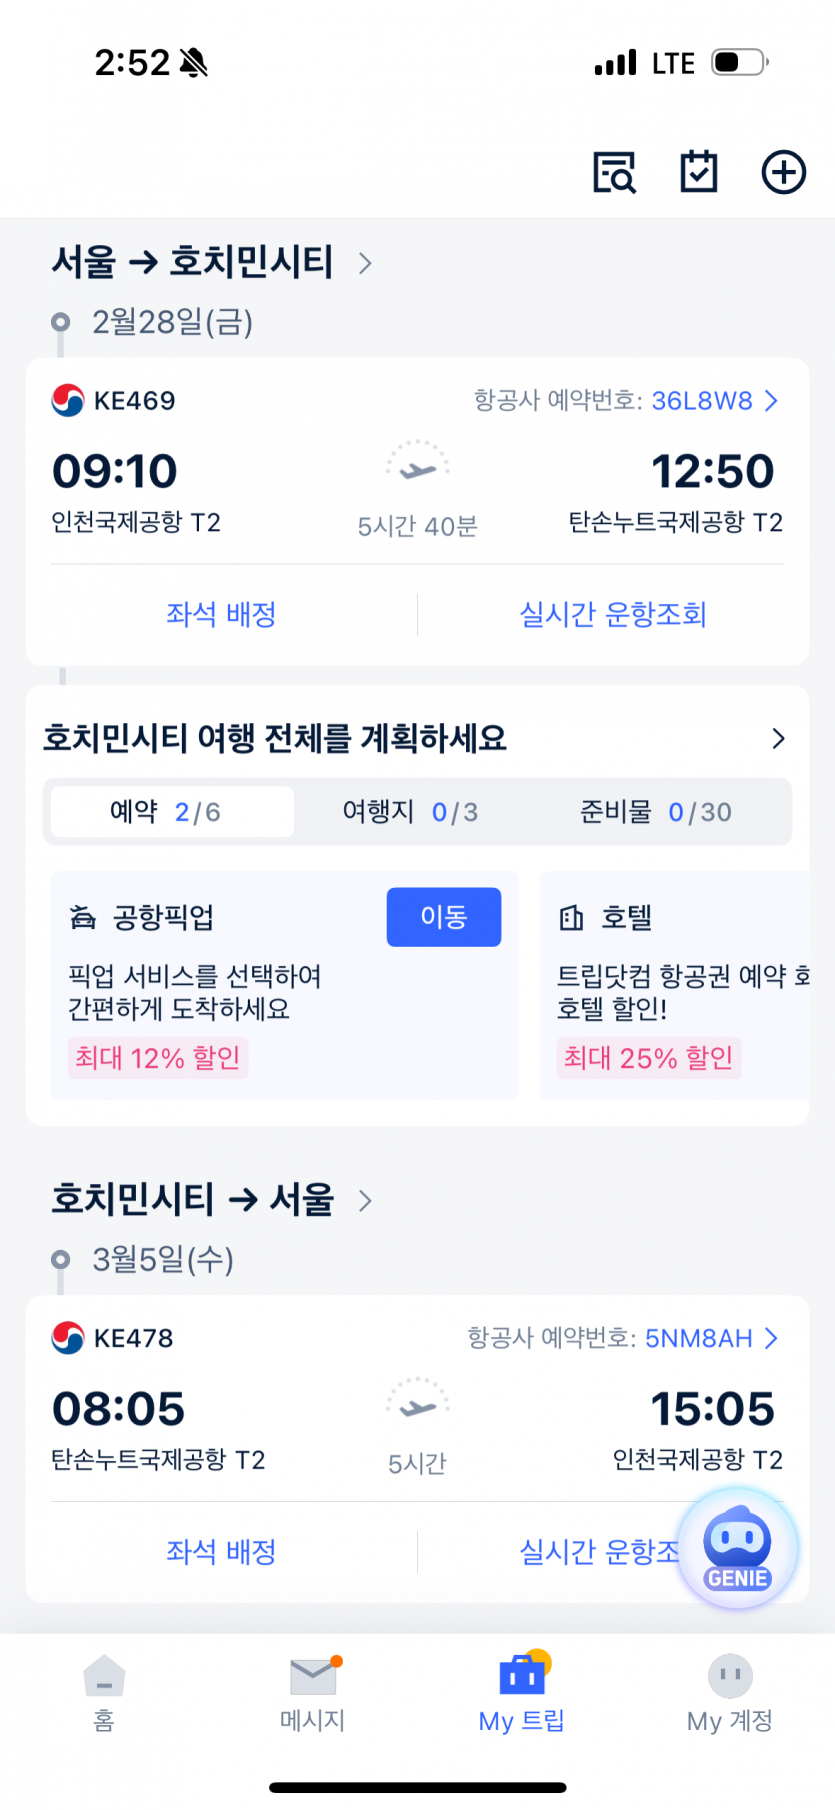This screenshot has height=1810, width=835.
Task: Open the calendar checklist icon
Action: pyautogui.click(x=699, y=172)
